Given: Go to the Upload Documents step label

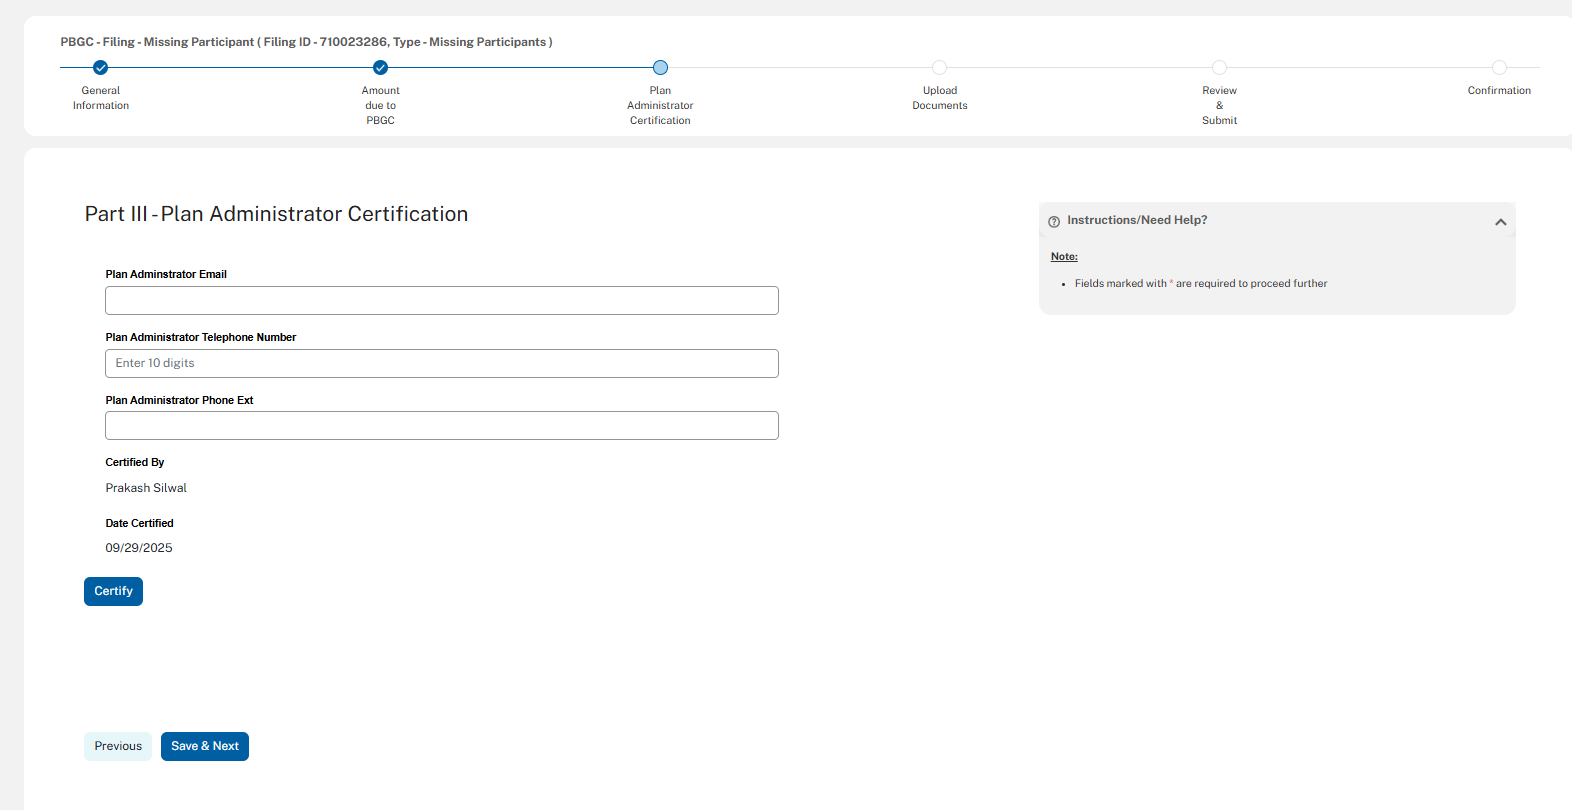Looking at the screenshot, I should (940, 98).
